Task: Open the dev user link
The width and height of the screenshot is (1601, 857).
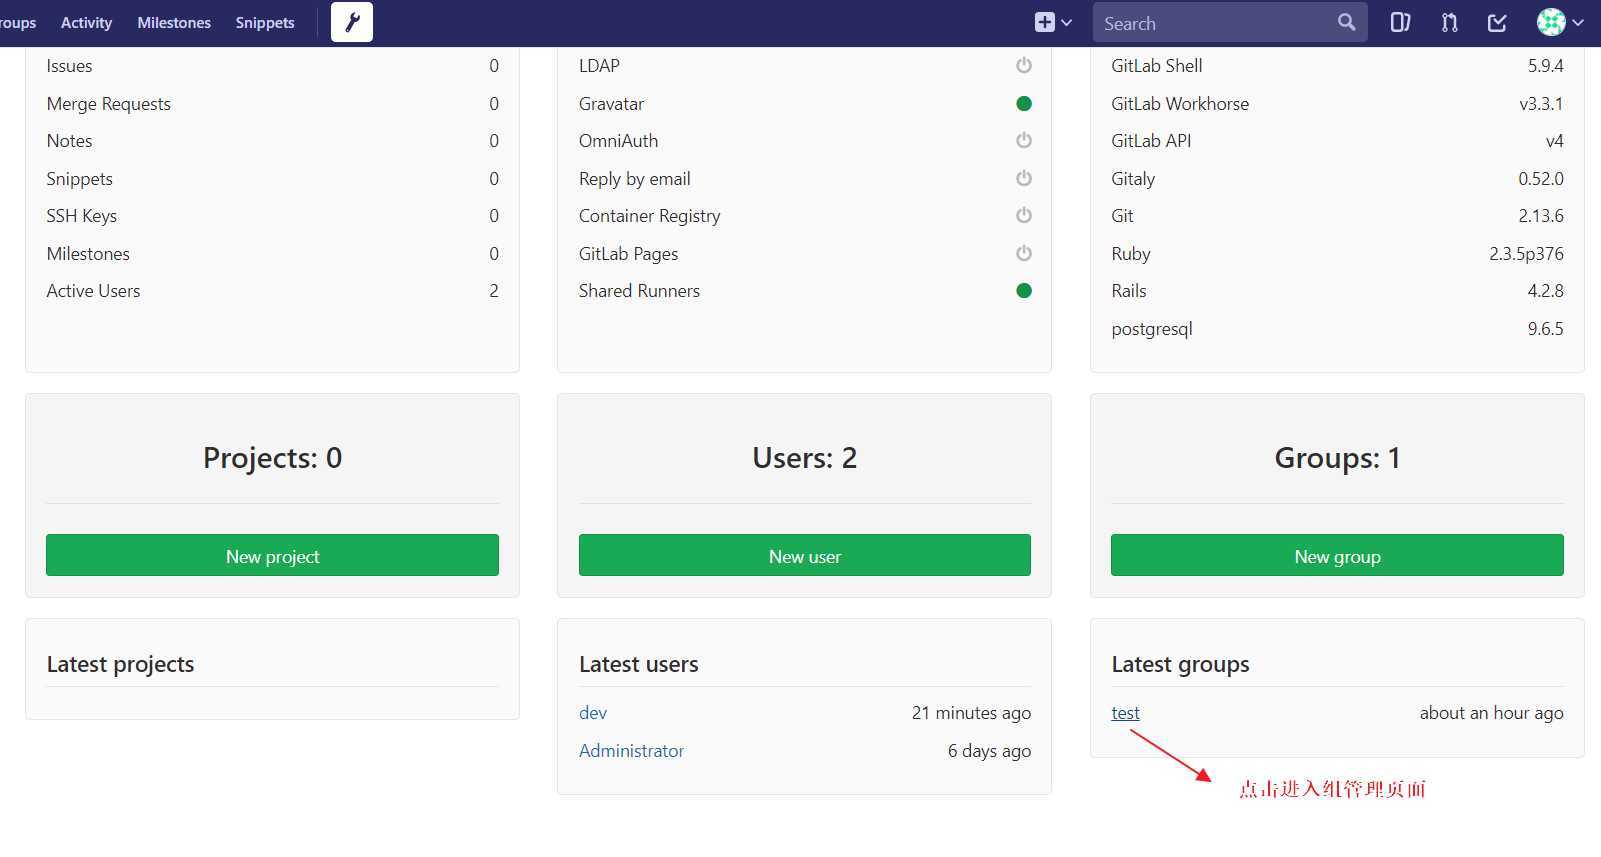Action: (x=593, y=713)
